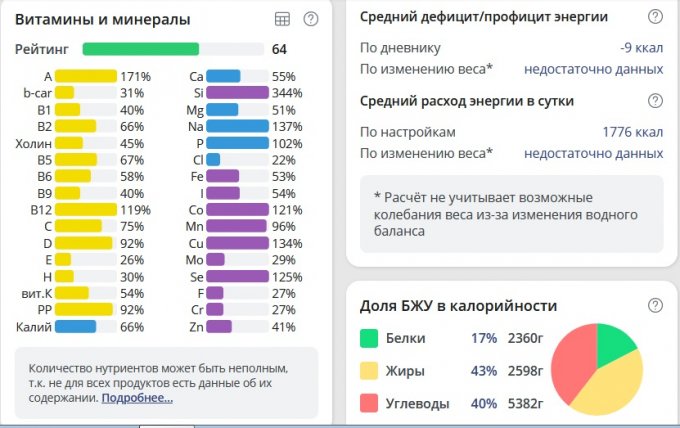Select the green Белки color swatch
The width and height of the screenshot is (680, 428).
(x=367, y=338)
